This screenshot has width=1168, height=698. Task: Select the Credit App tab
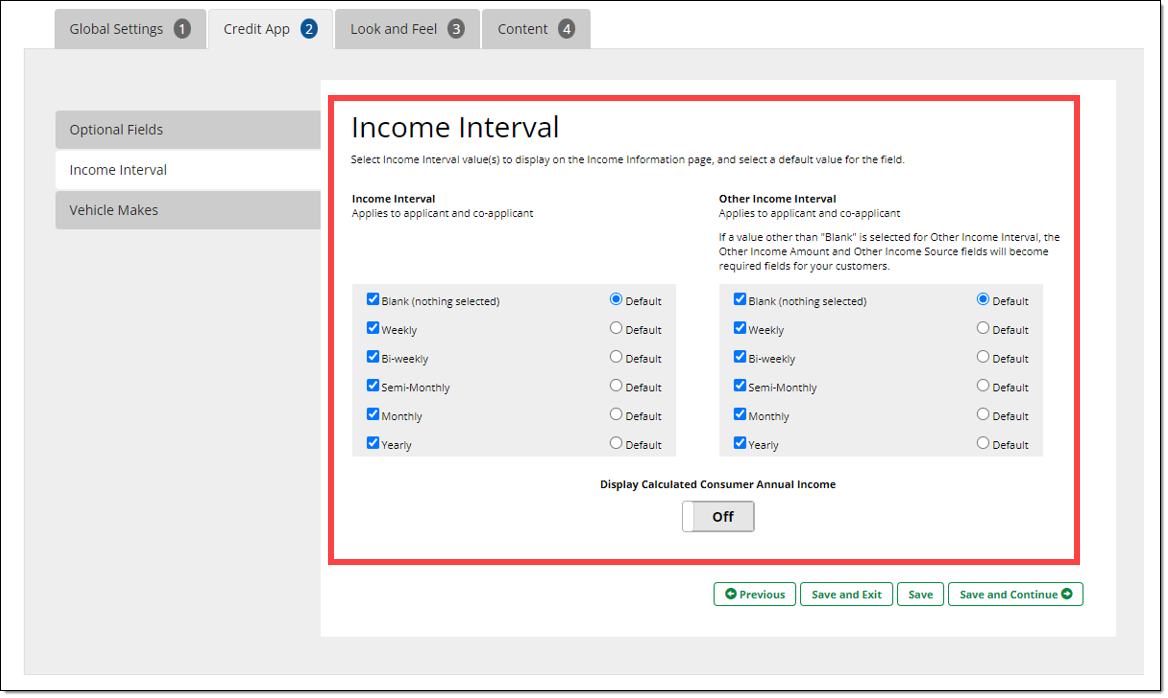click(x=270, y=29)
